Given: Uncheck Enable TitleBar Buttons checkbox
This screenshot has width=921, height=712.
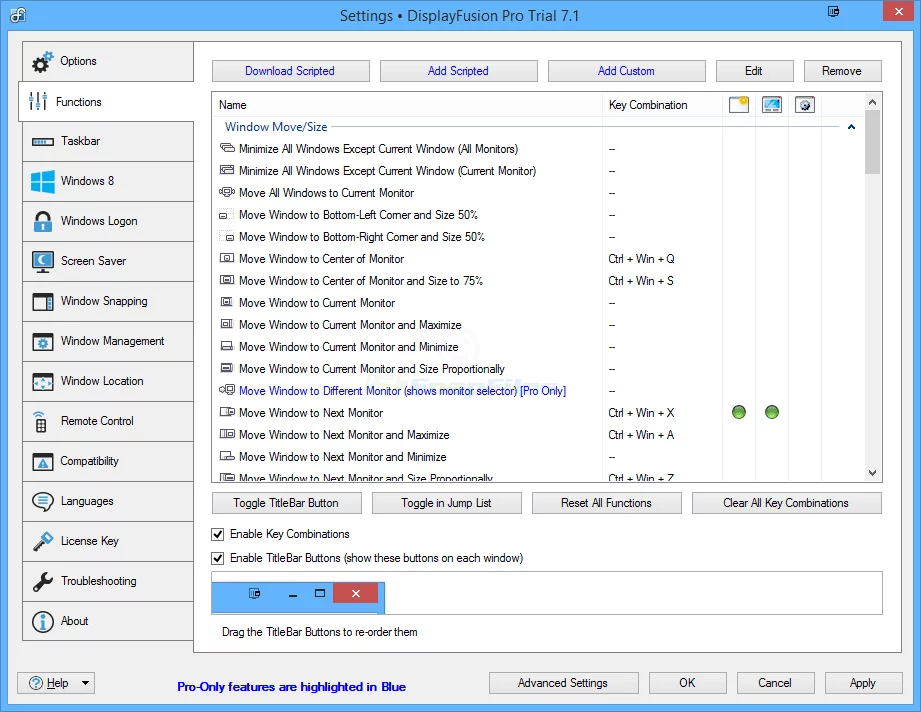Looking at the screenshot, I should click(218, 558).
